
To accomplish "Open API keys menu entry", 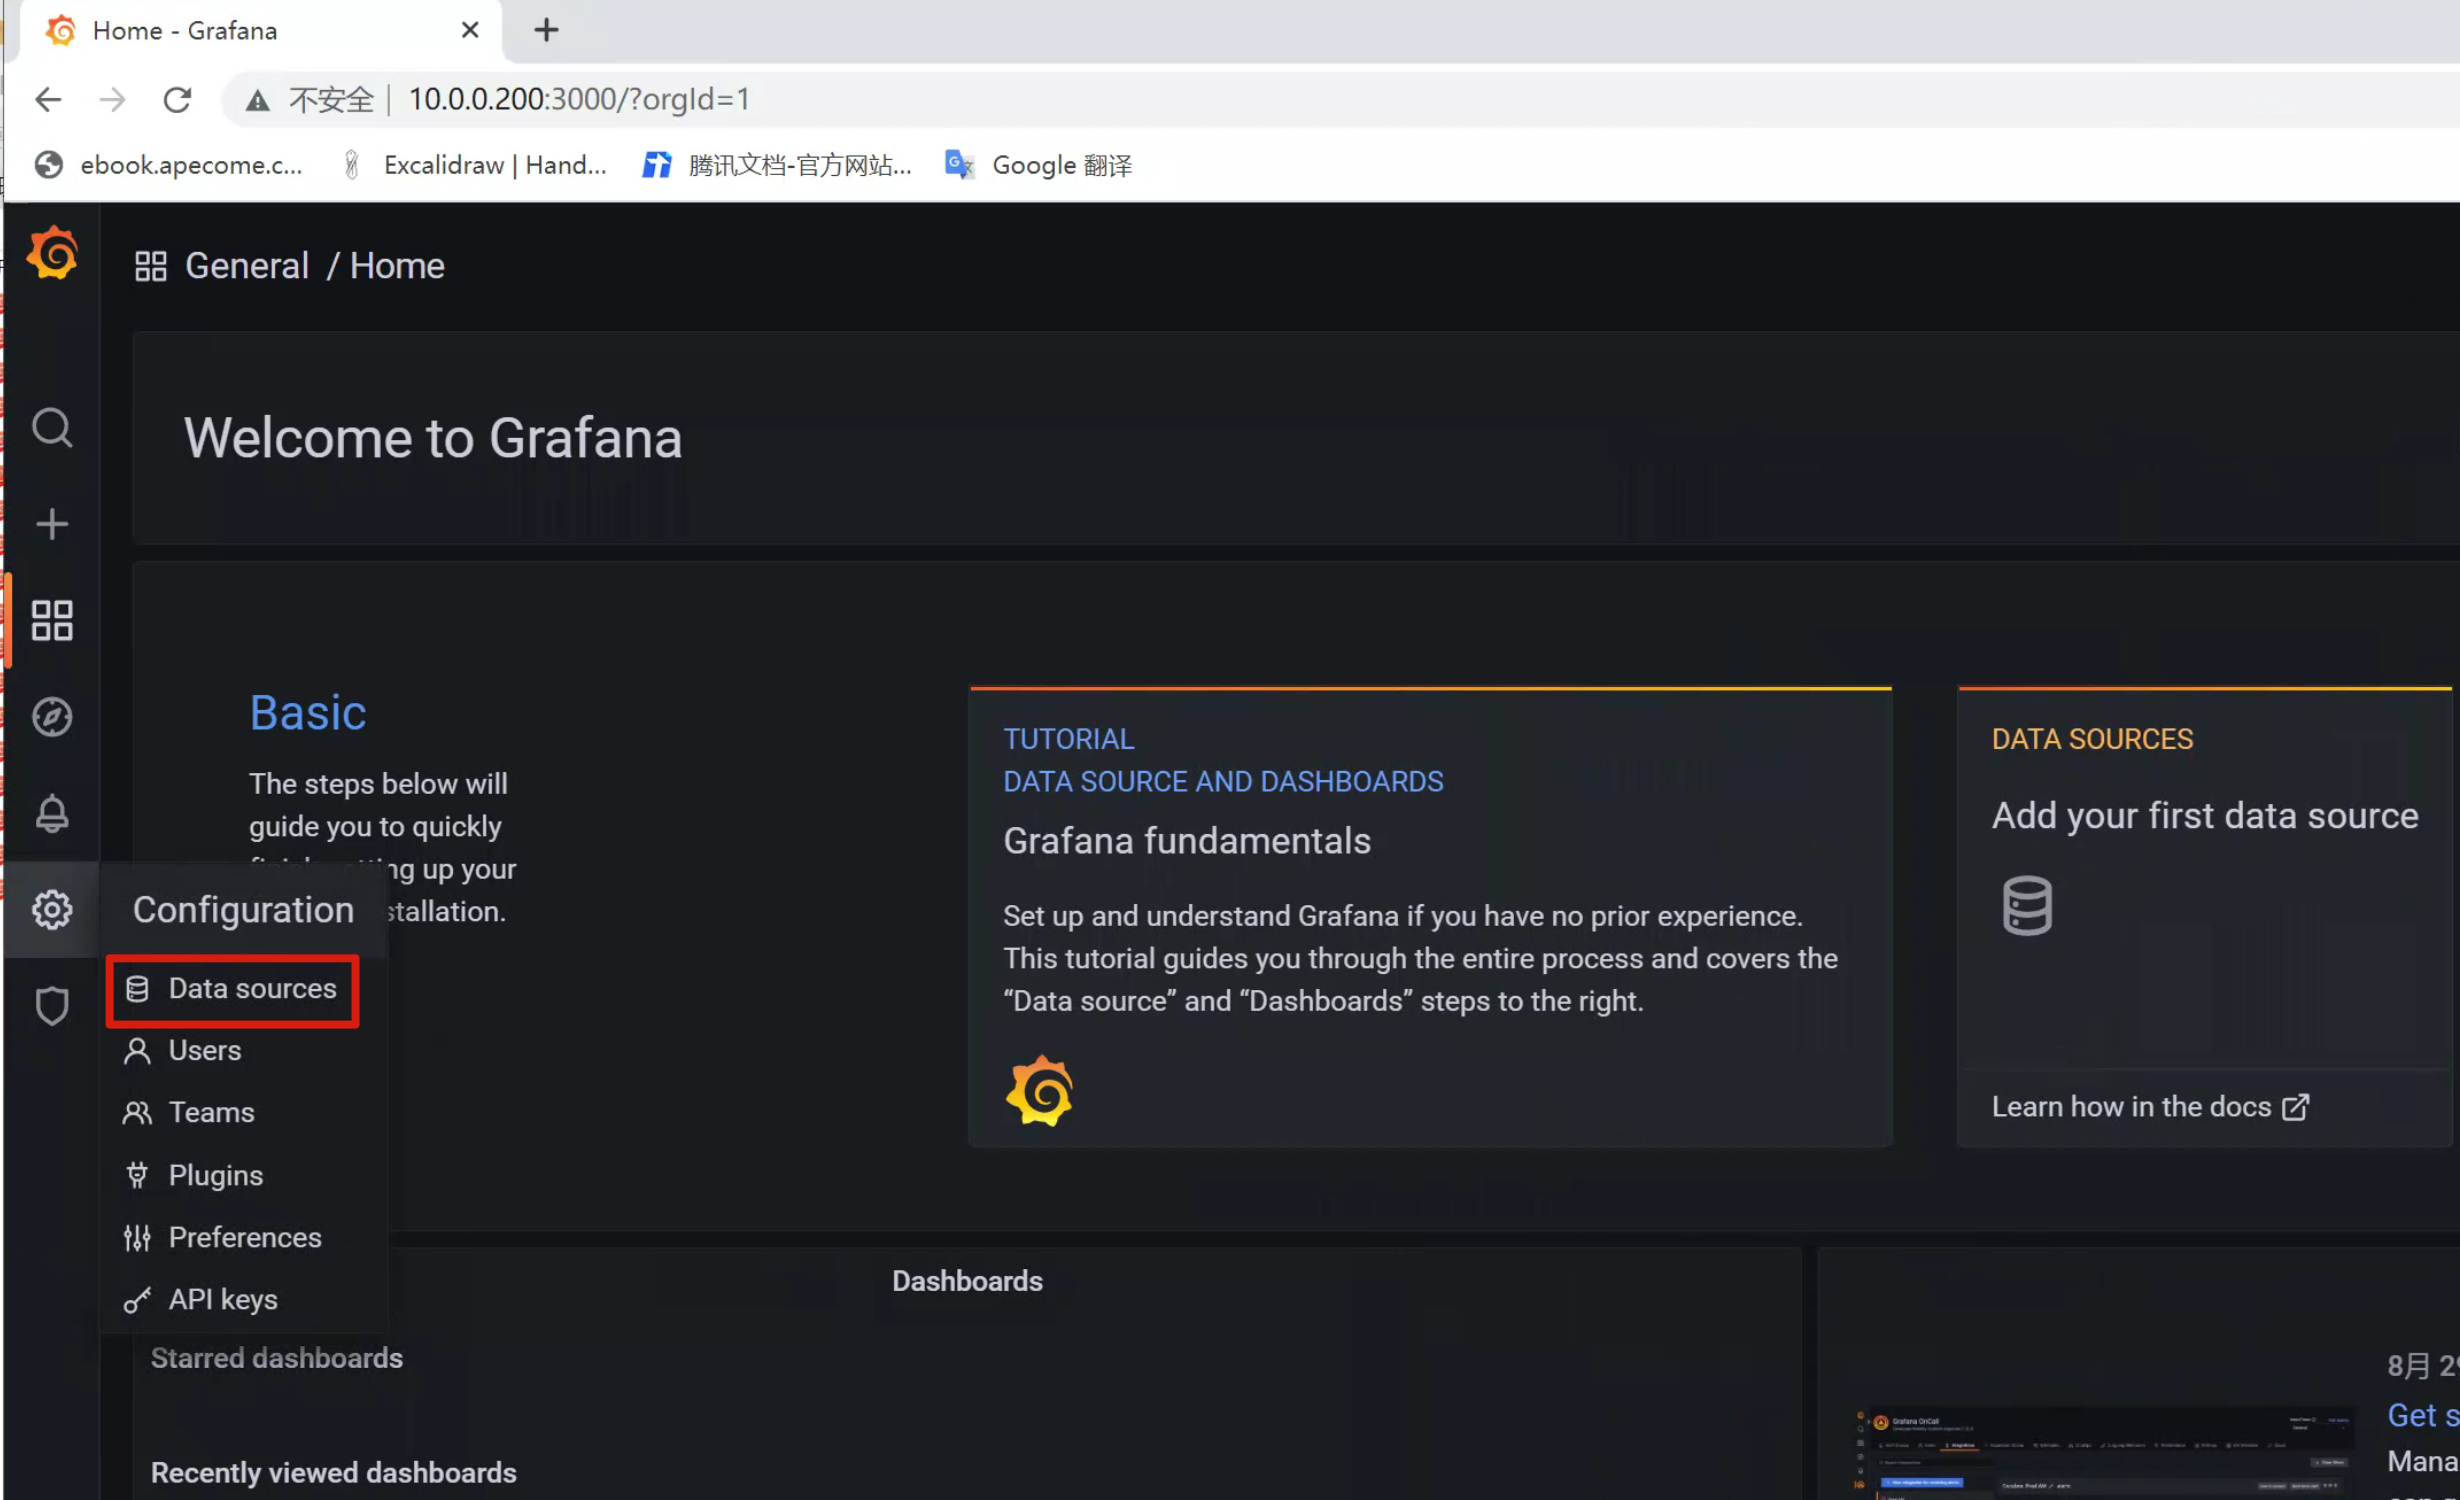I will [x=222, y=1300].
